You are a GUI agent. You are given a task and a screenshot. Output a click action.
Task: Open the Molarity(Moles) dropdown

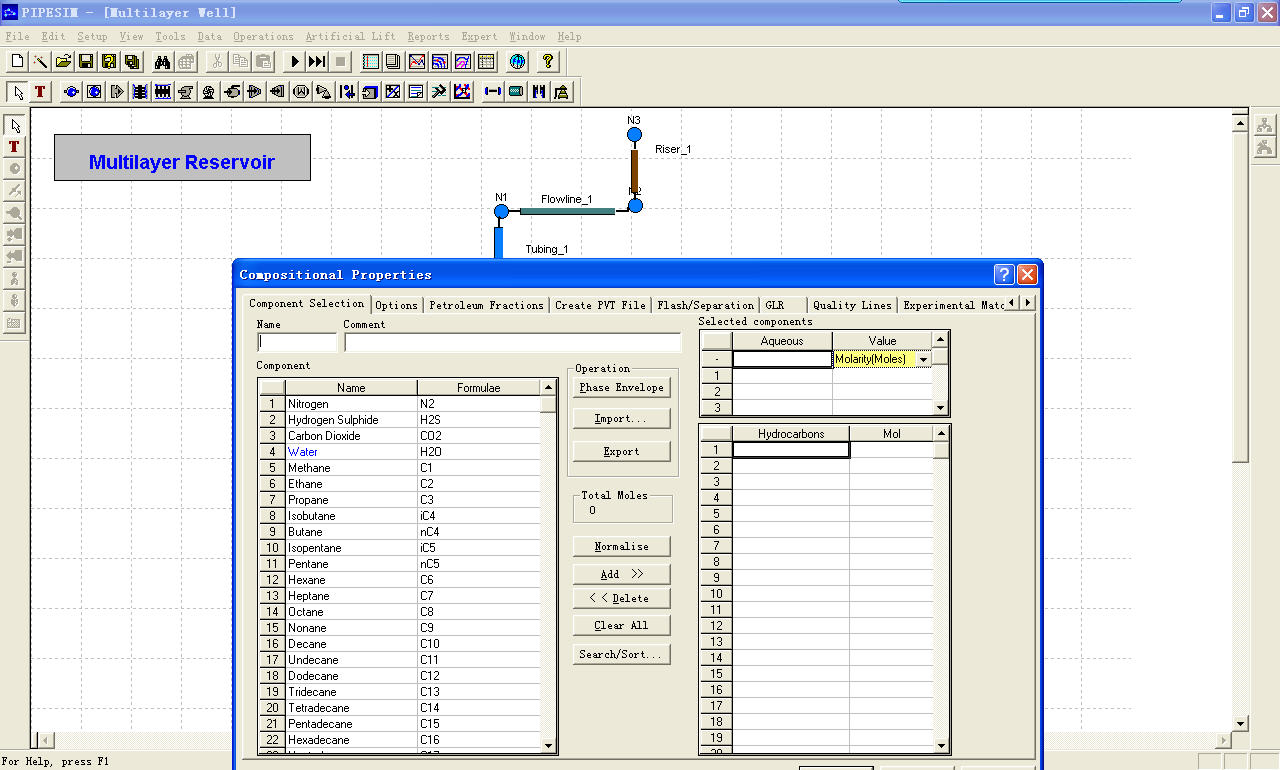(x=924, y=359)
